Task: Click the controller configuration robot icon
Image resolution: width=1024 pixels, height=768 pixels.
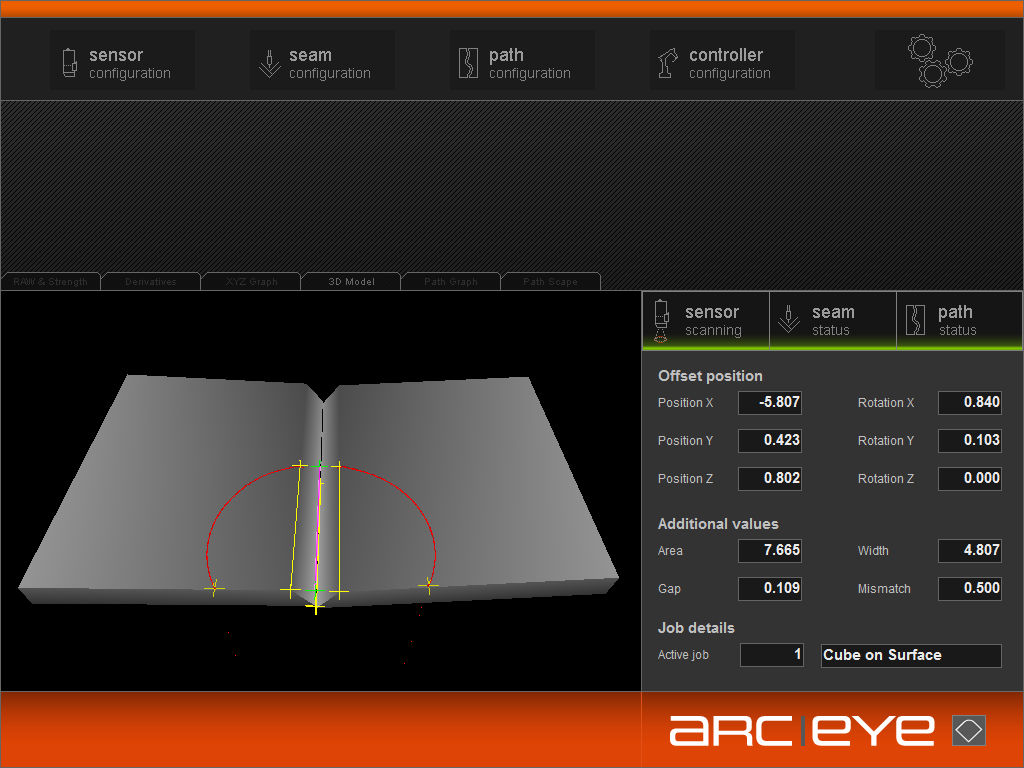Action: 669,63
